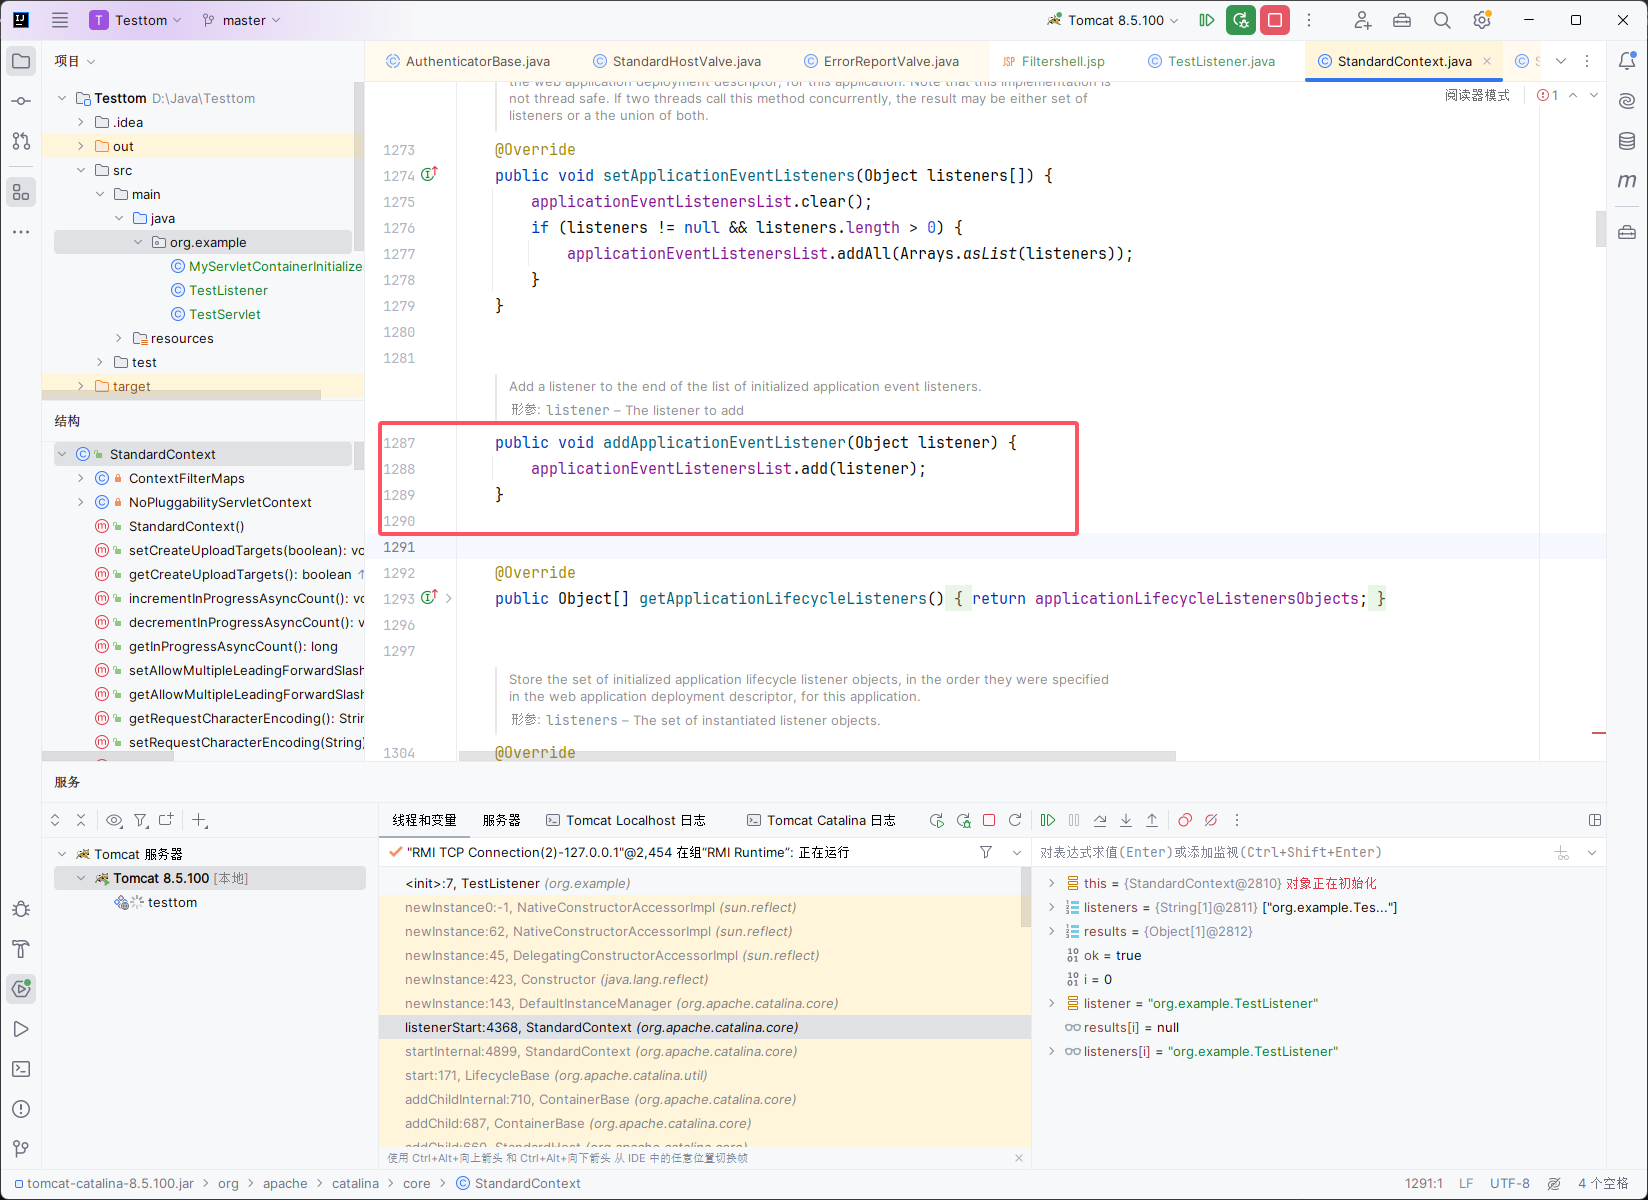Click the Project tool window folder icon
This screenshot has height=1200, width=1648.
pos(21,61)
